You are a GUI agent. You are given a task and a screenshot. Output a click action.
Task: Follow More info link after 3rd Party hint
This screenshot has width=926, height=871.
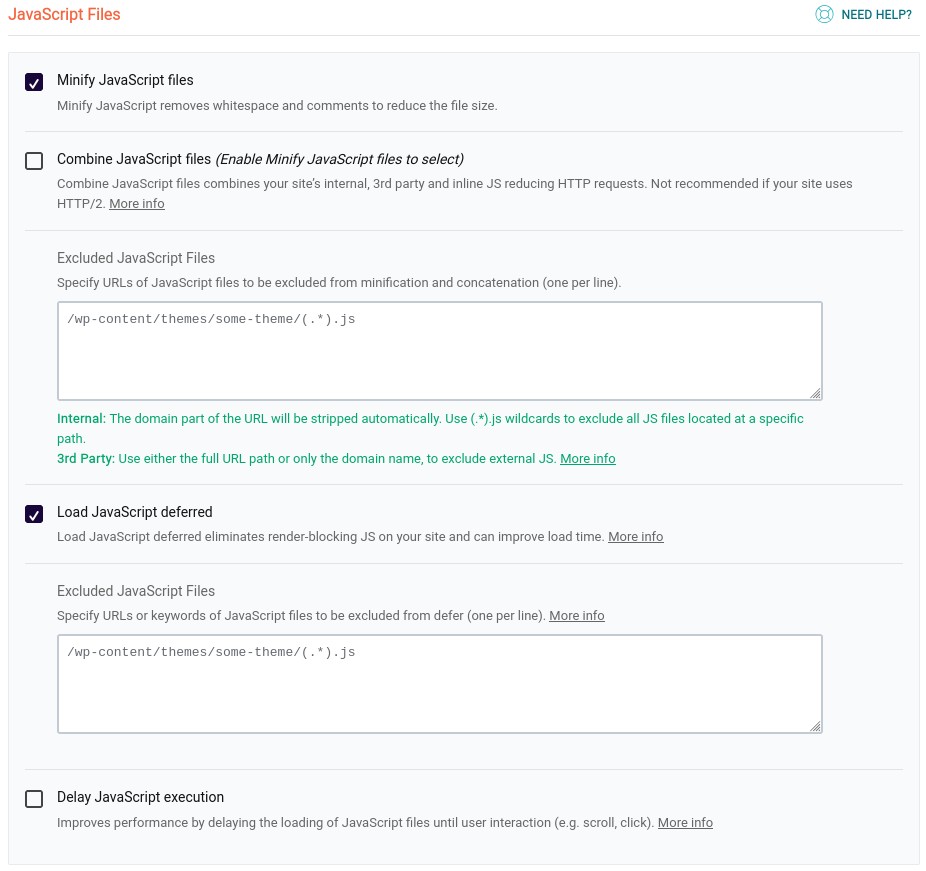(588, 459)
